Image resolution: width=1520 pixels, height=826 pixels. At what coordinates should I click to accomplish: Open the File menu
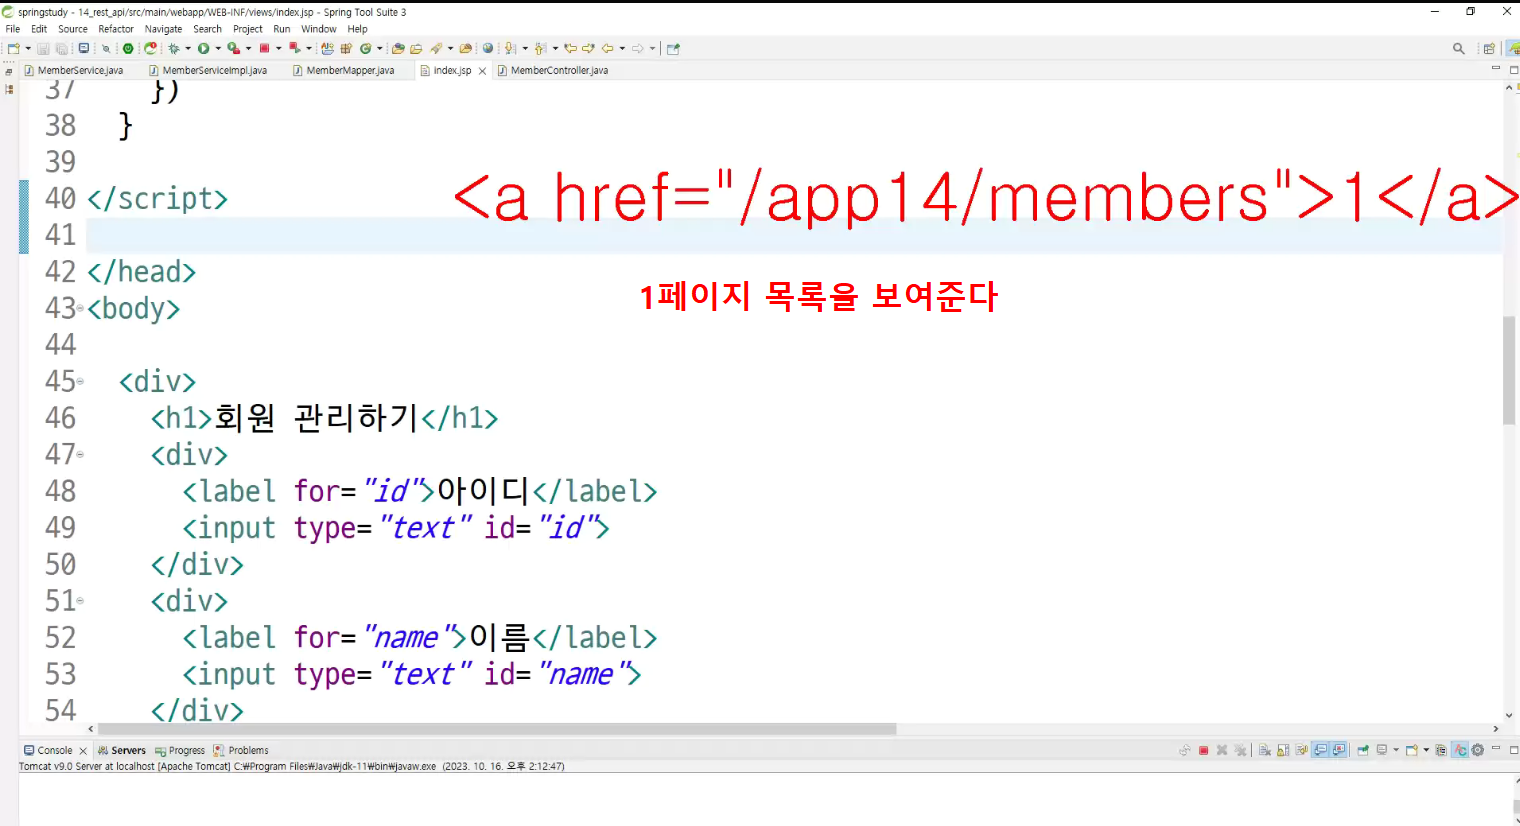pos(13,29)
